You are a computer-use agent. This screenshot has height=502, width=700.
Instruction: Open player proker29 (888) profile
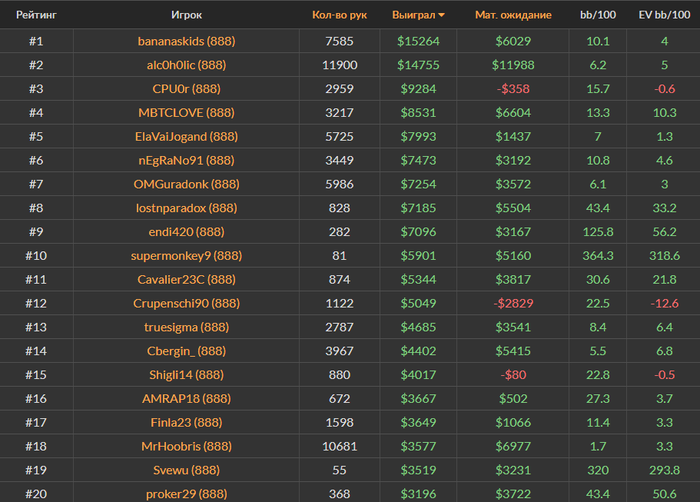click(186, 494)
